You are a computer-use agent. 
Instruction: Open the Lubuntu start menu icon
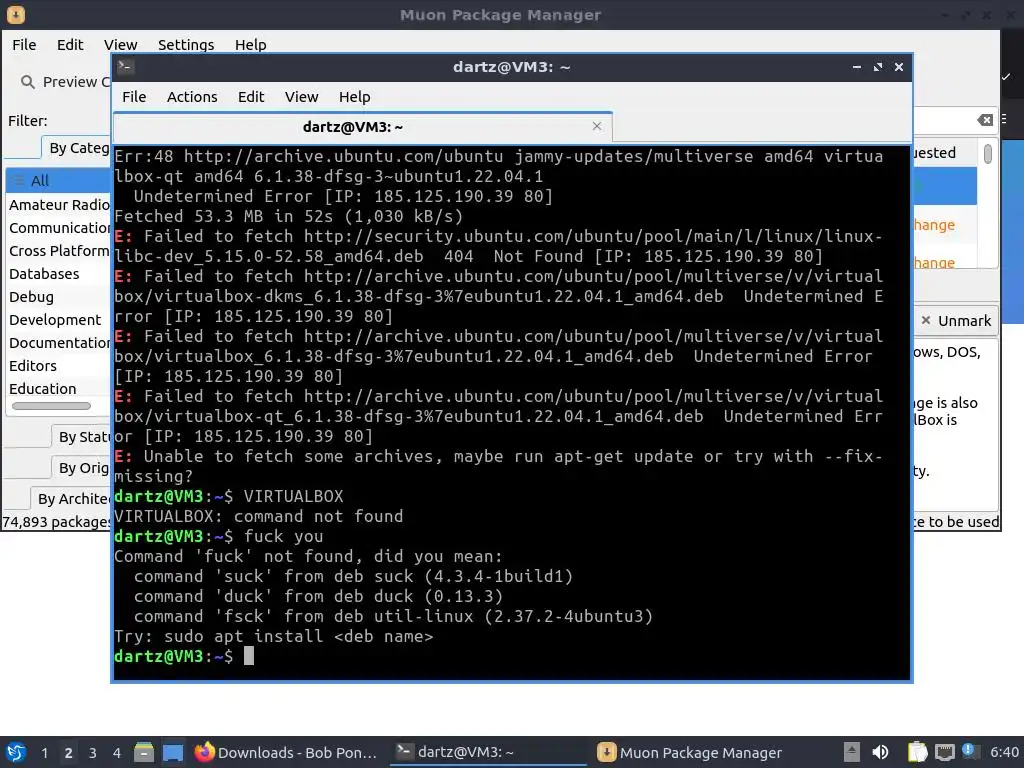pos(16,752)
